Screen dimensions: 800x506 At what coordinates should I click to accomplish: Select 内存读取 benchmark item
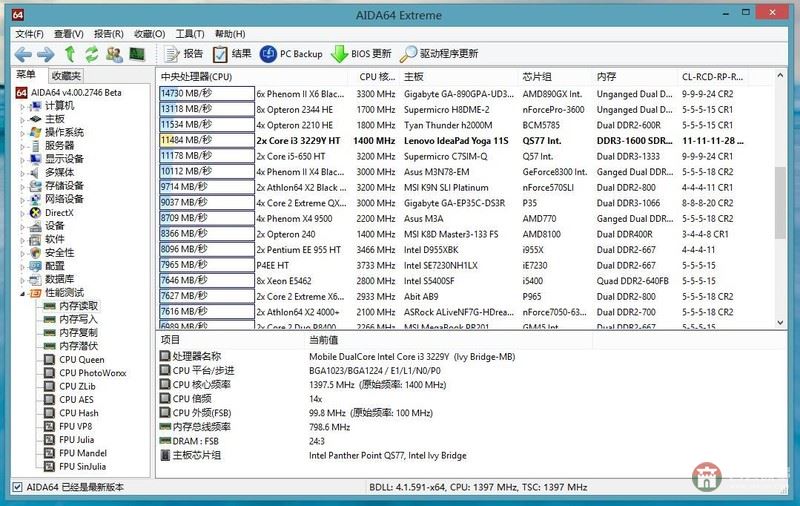pos(78,306)
